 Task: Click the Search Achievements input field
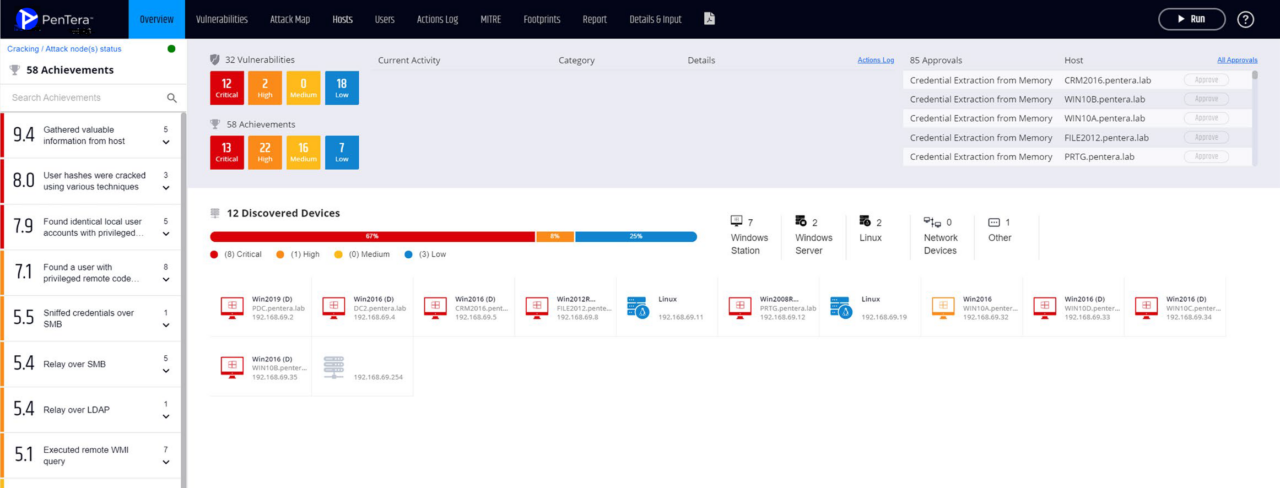point(85,98)
